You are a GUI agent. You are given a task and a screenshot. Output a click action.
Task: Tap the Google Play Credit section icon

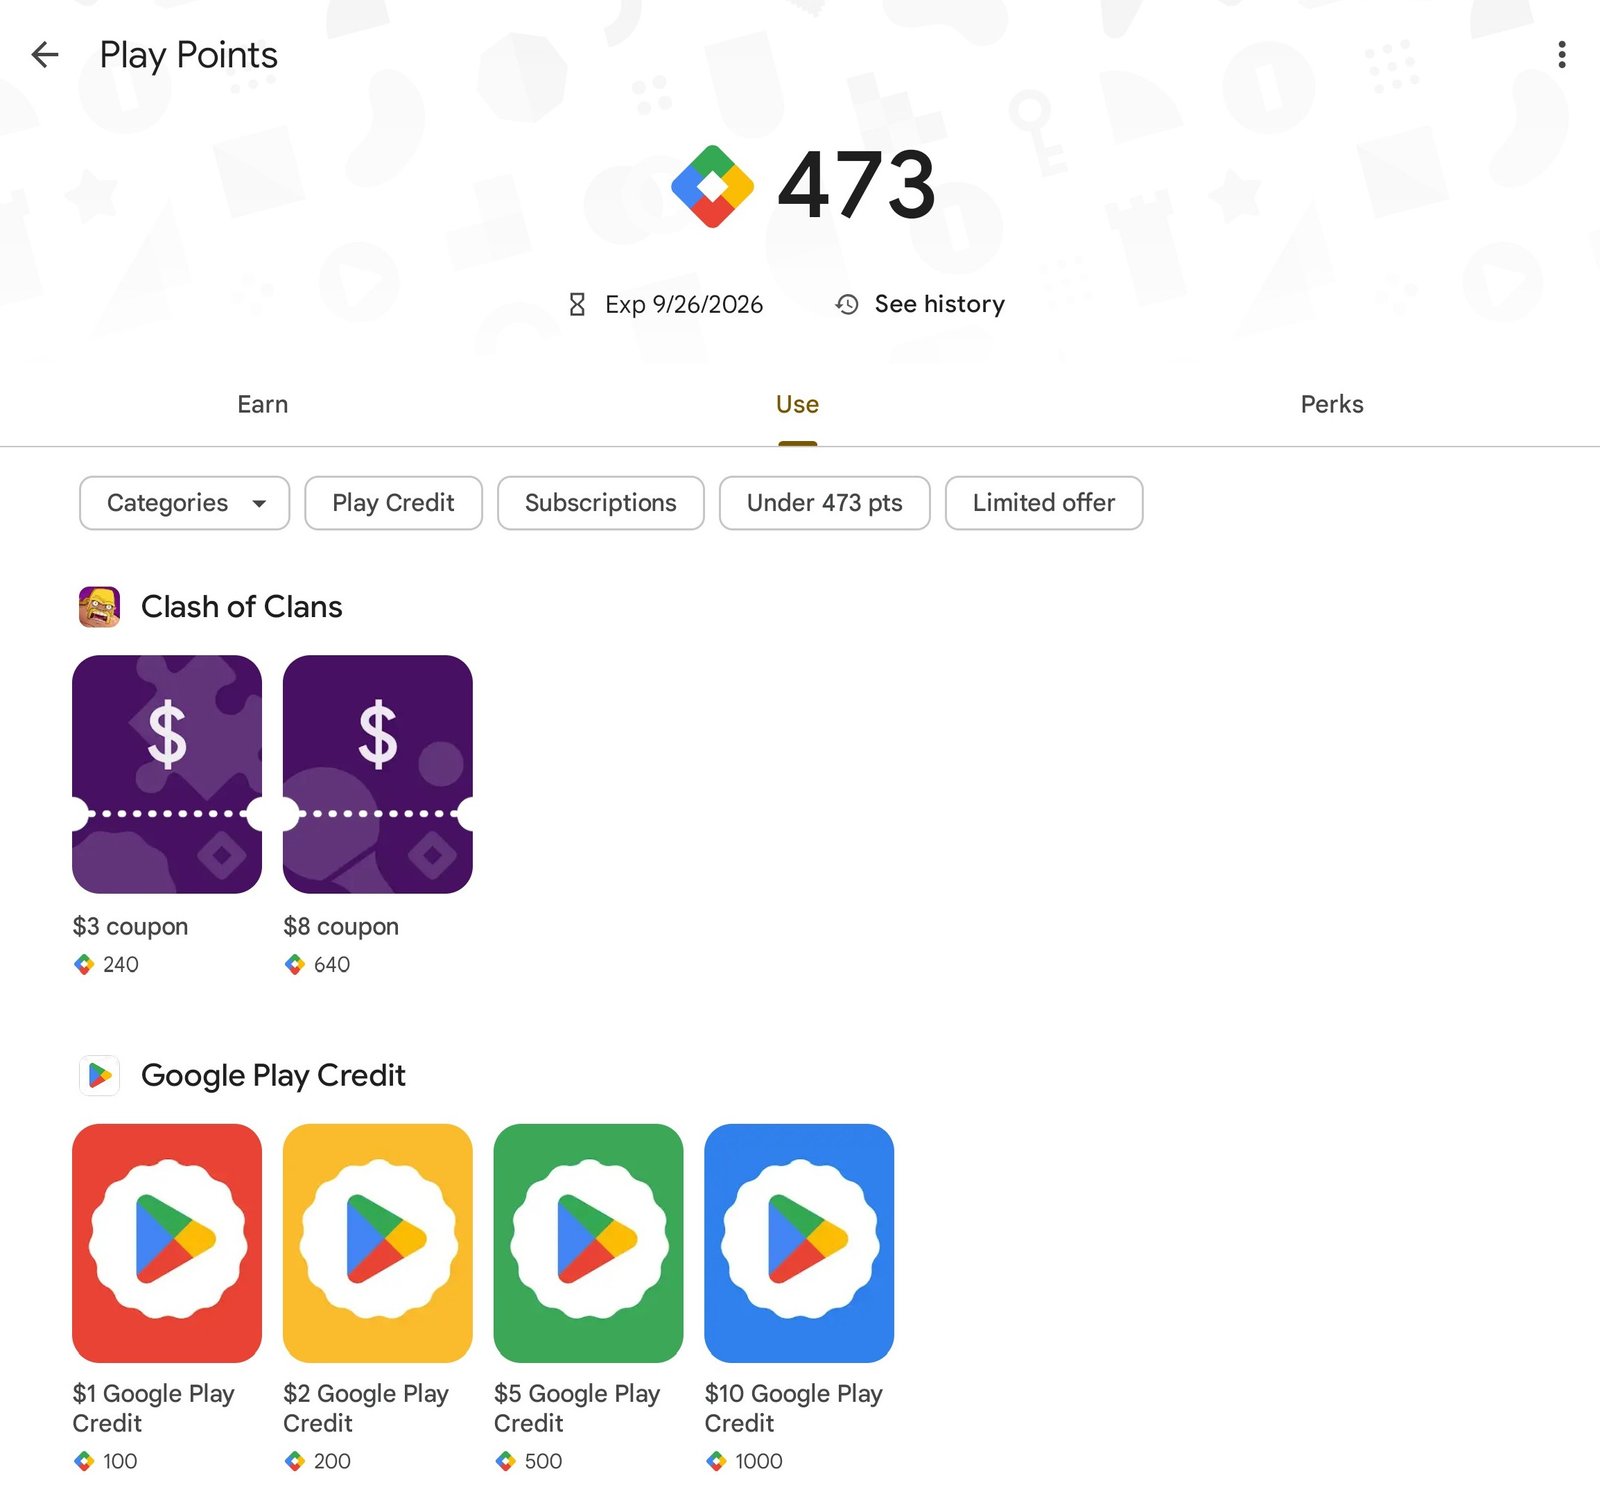point(99,1076)
